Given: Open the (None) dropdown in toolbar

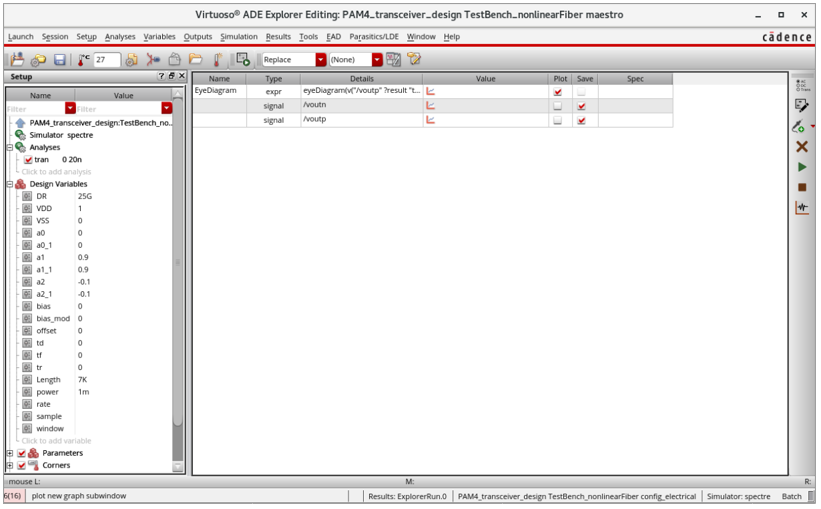Looking at the screenshot, I should 377,60.
